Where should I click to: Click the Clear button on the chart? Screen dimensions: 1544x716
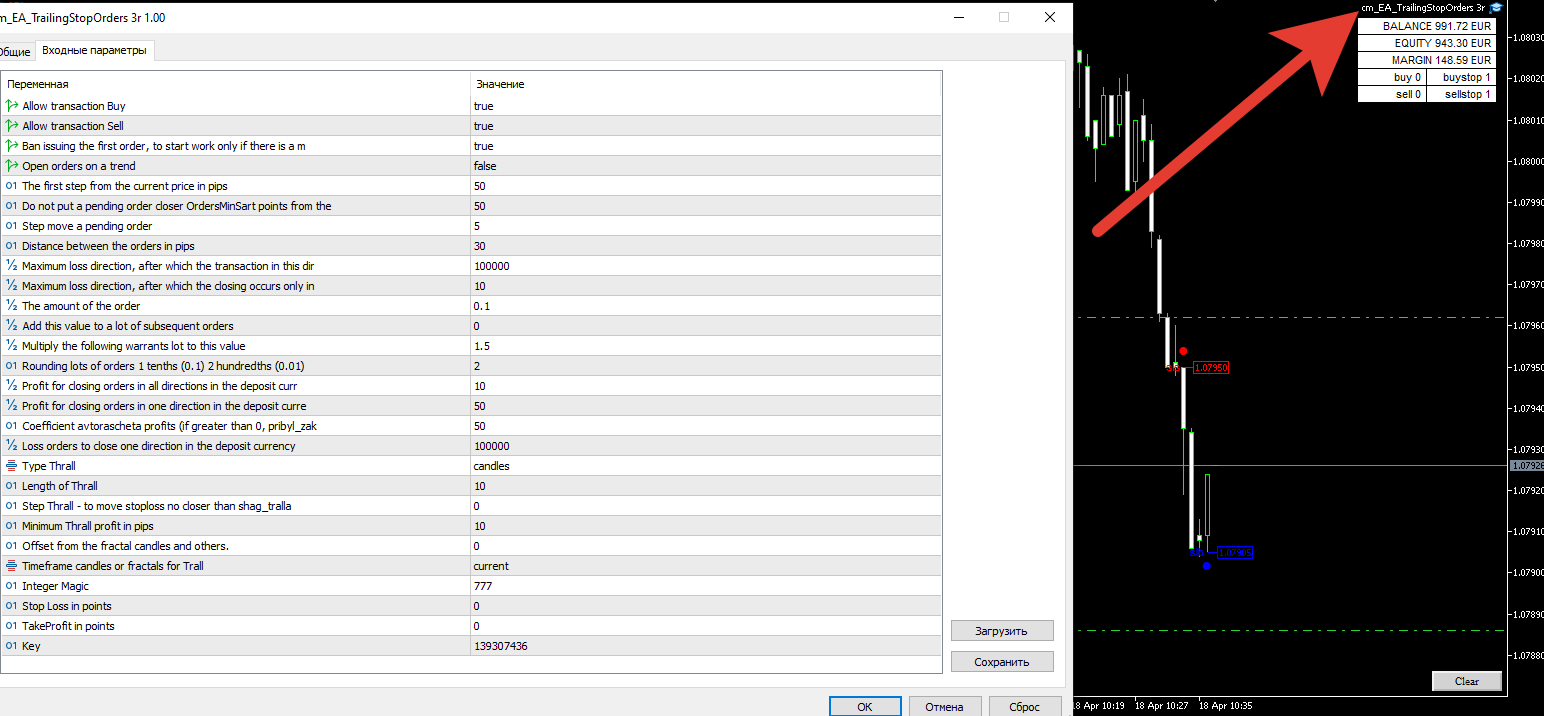click(1467, 681)
